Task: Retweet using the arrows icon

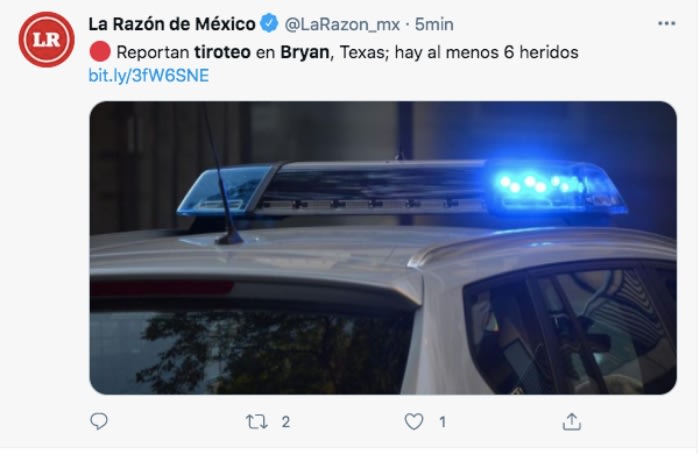Action: tap(257, 421)
